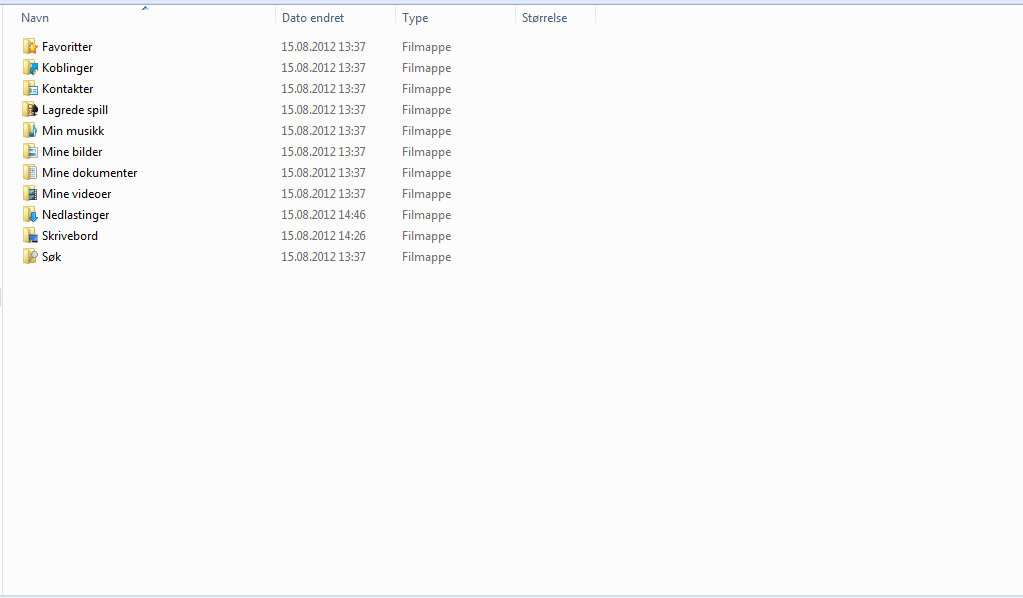Select the Lagrede spill folder icon
Screen dimensions: 1023x598
30,110
